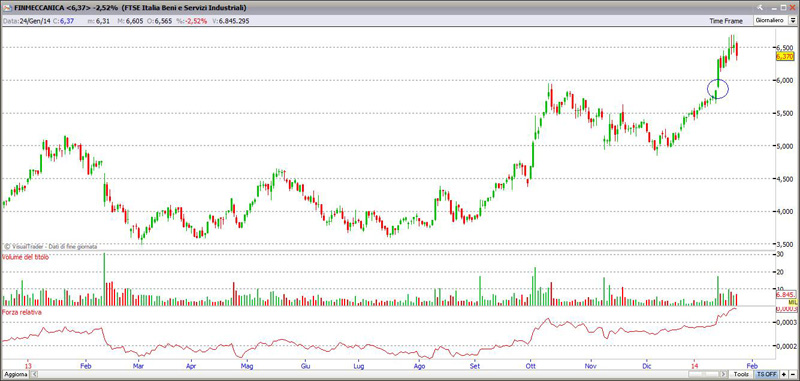Screen dimensions: 800x381
Task: Click the plus zoom-in button
Action: click(x=784, y=375)
